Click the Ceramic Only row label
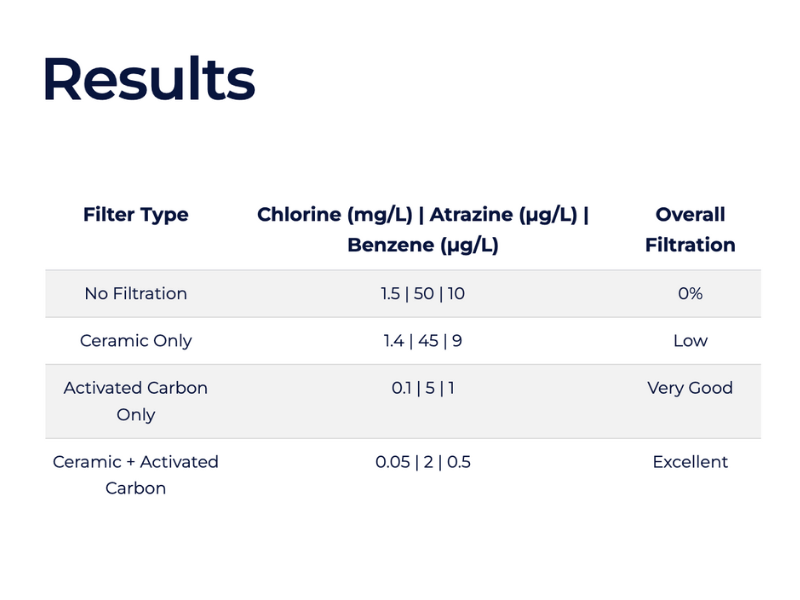This screenshot has width=800, height=600. [x=136, y=341]
